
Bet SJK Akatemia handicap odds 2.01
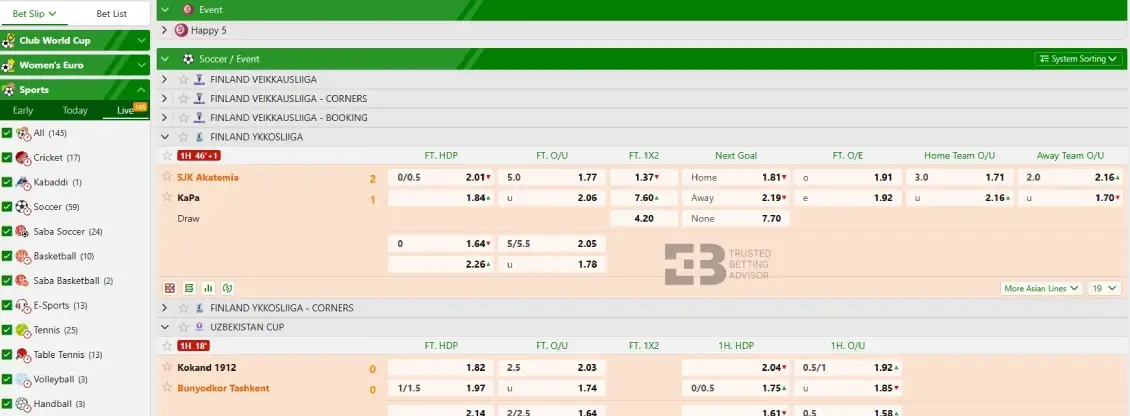tap(441, 177)
